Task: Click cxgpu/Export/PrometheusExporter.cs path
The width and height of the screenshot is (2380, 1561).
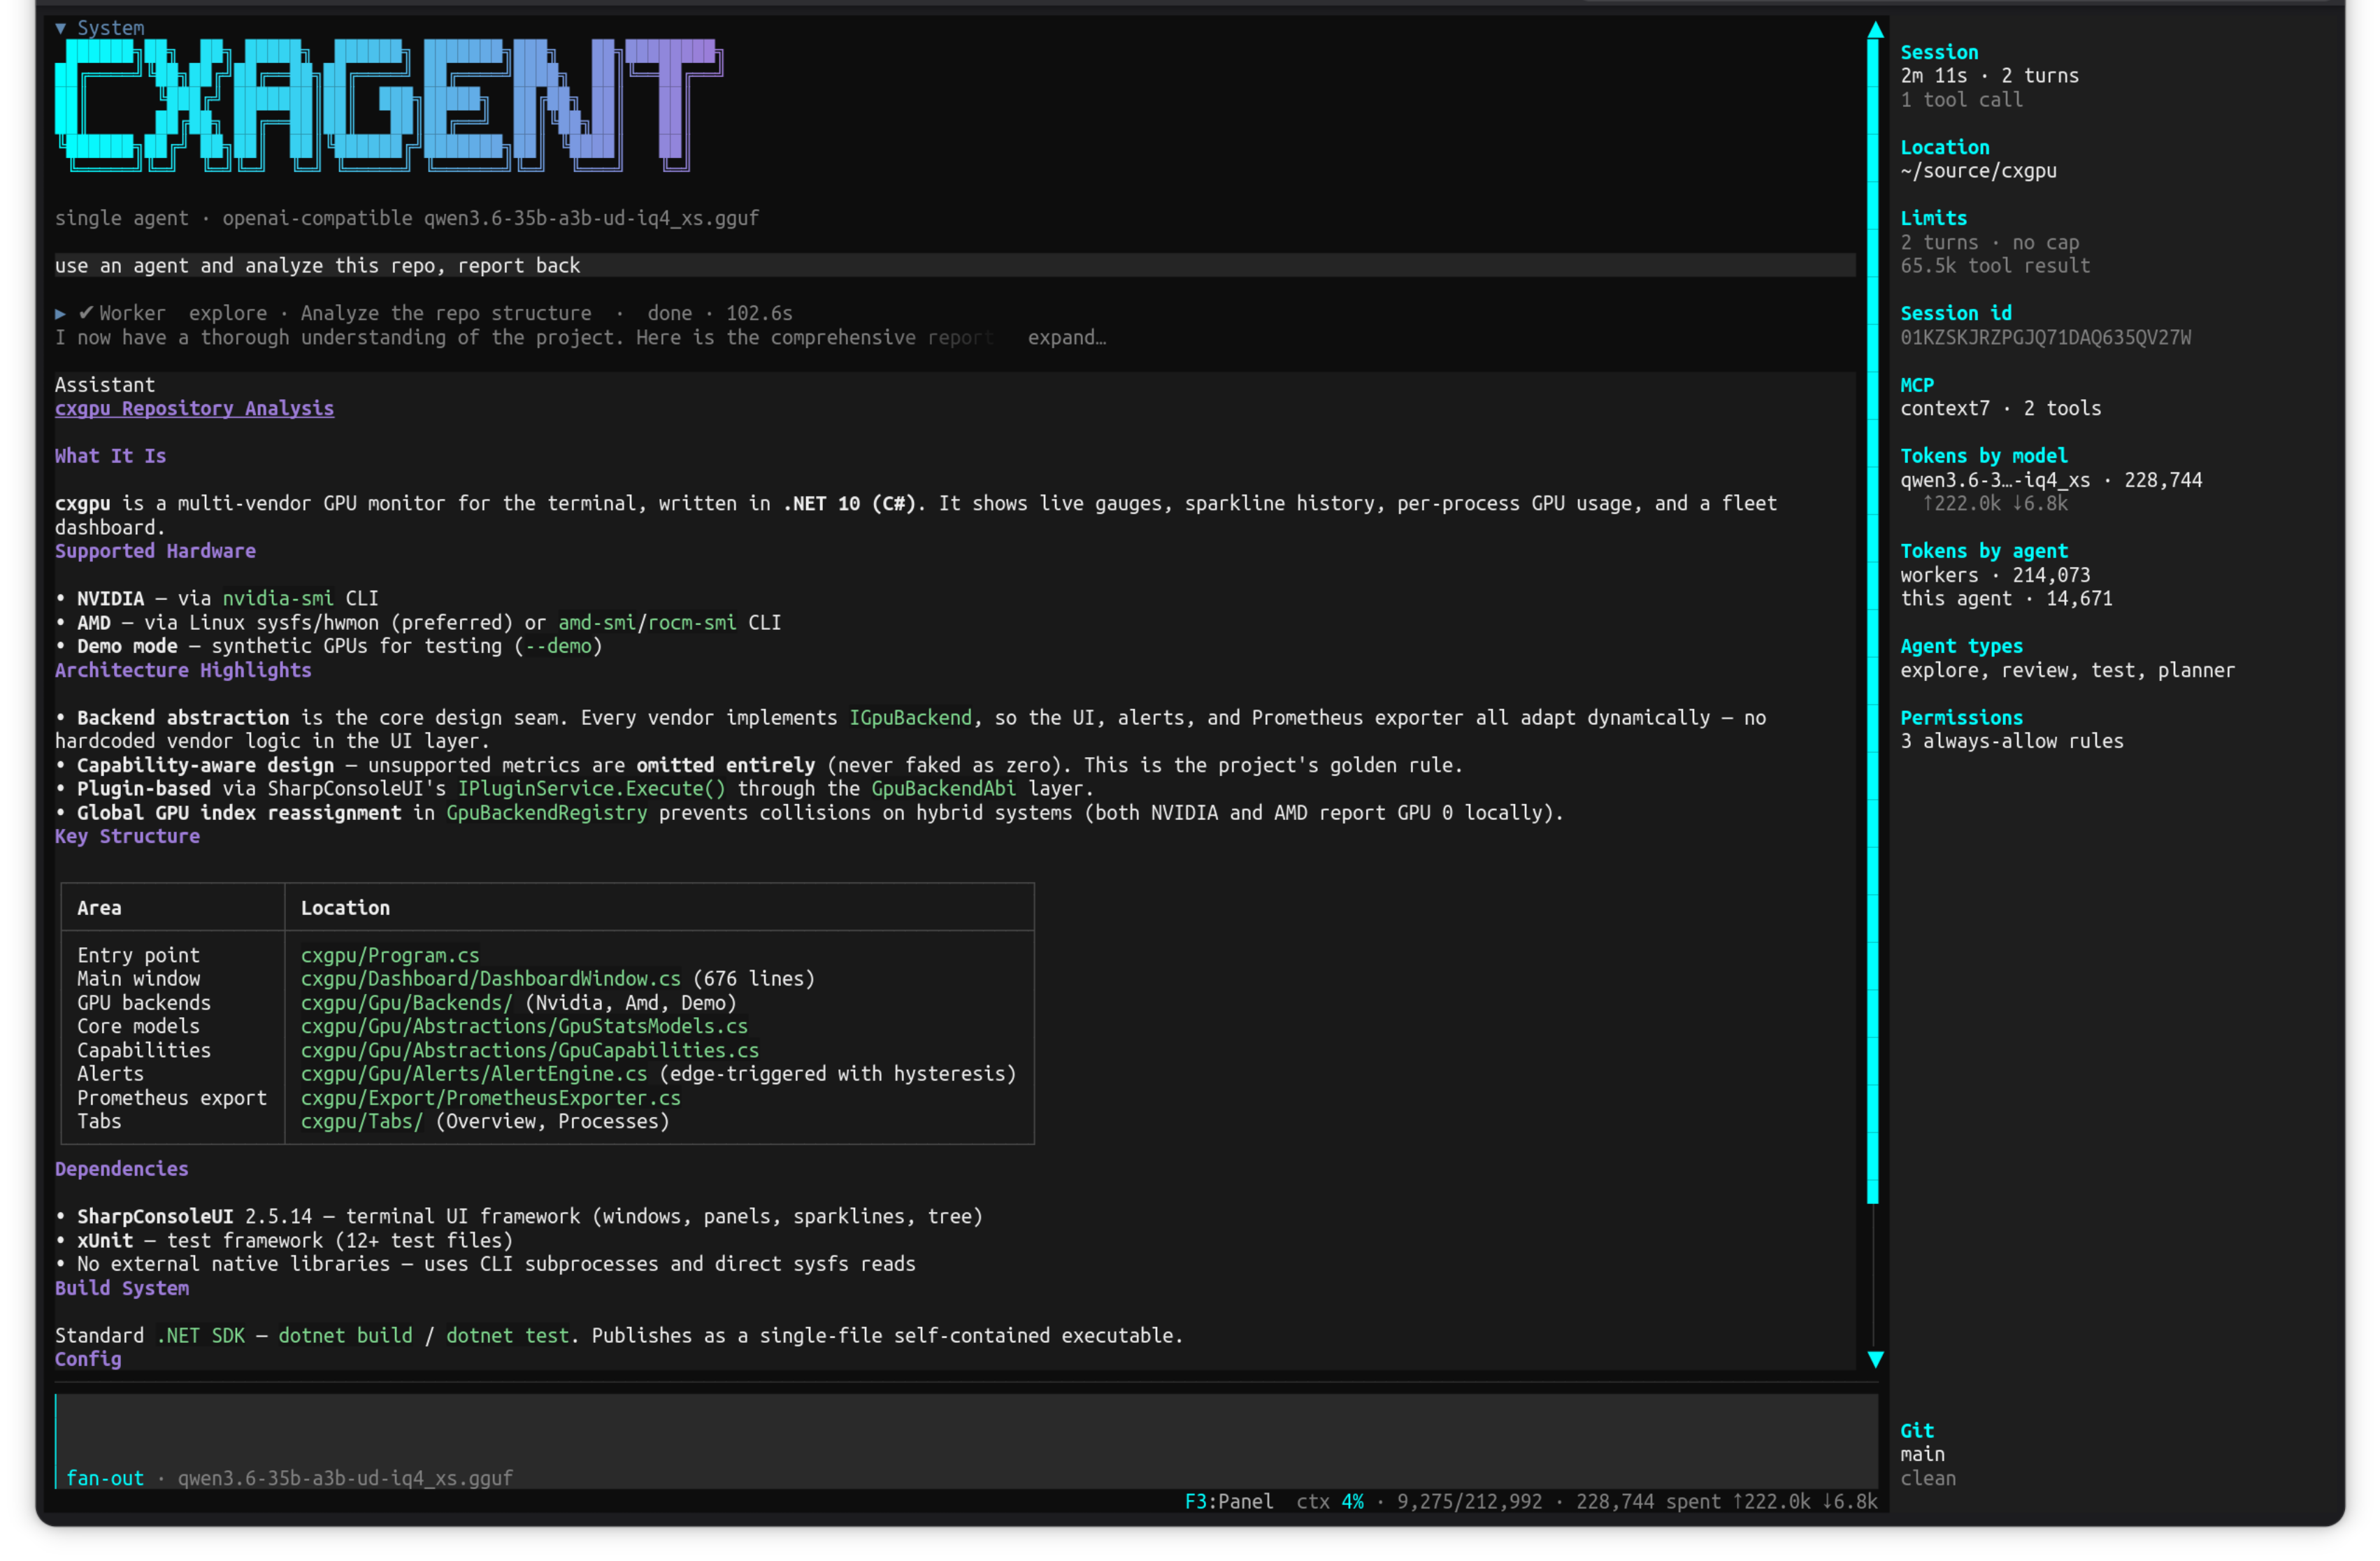Action: click(x=490, y=1097)
